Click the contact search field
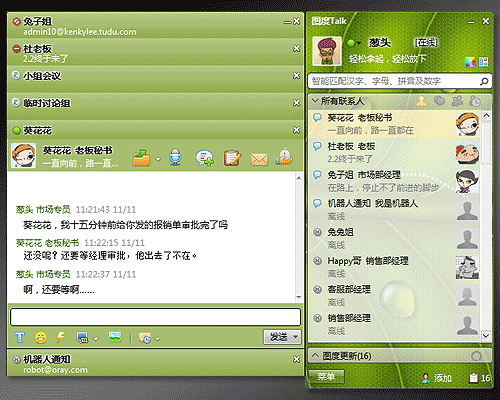Screen dimensions: 500x400 pyautogui.click(x=393, y=81)
